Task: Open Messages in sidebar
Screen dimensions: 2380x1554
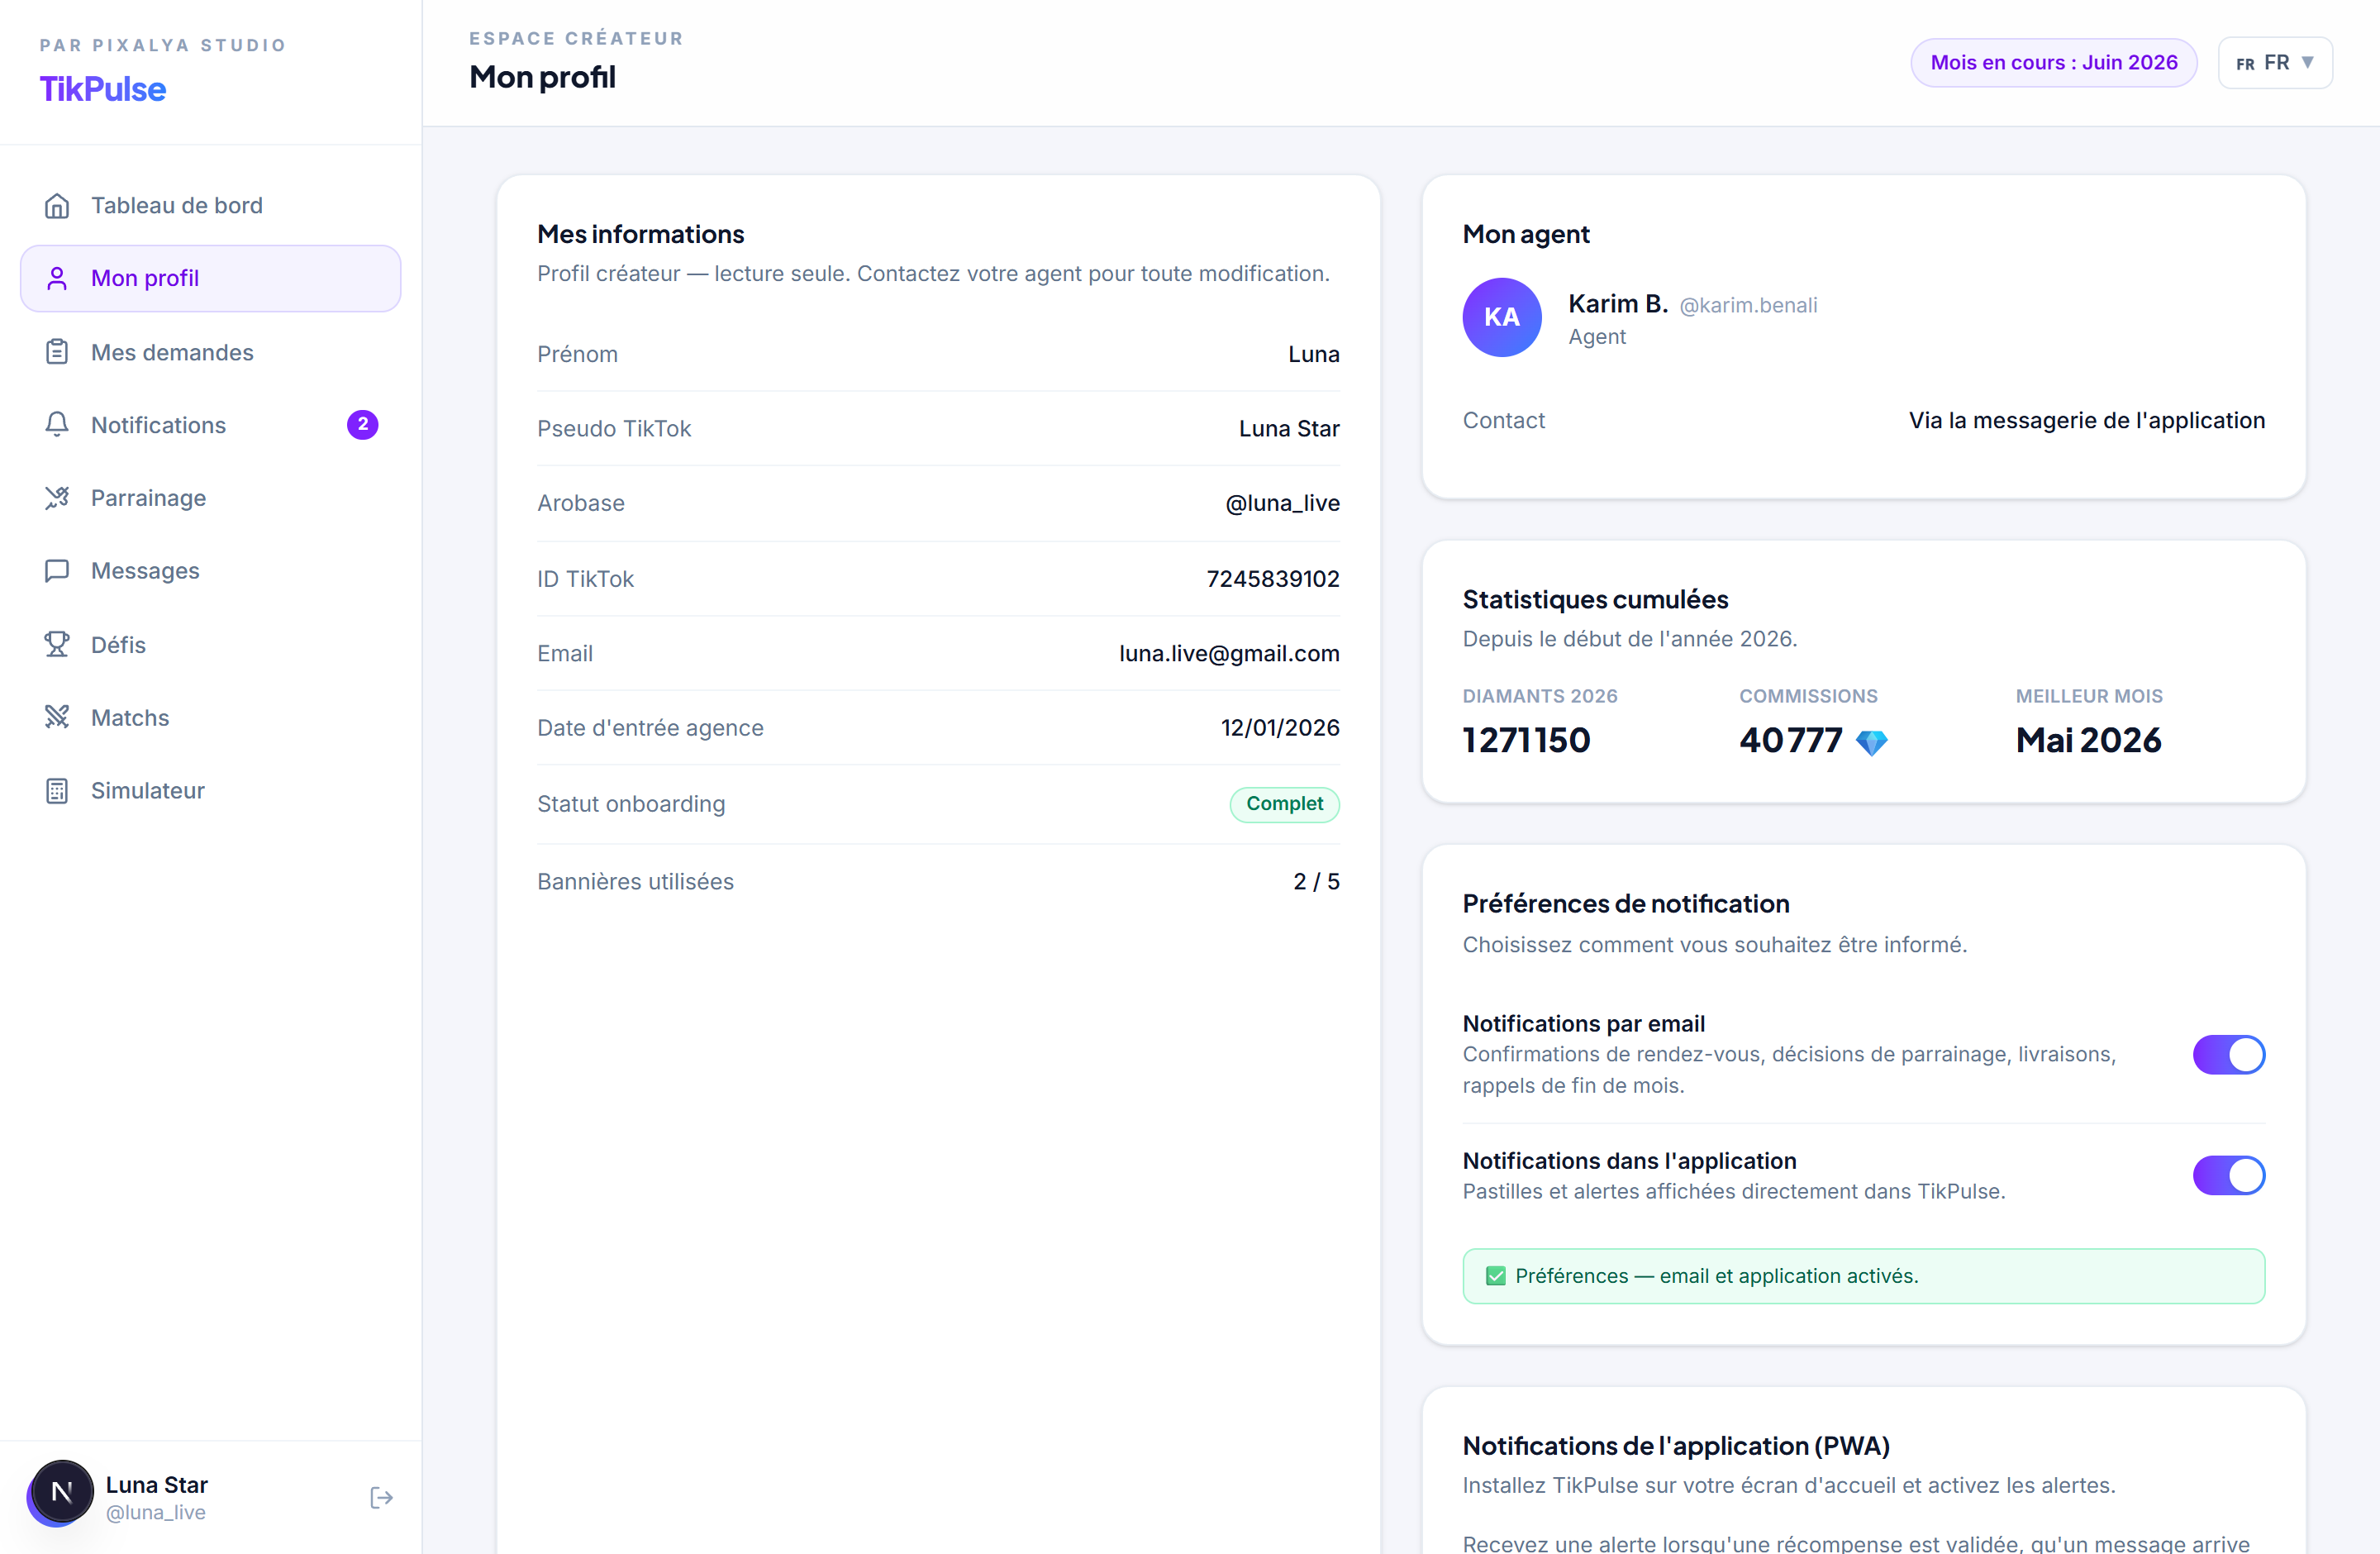Action: coord(210,571)
